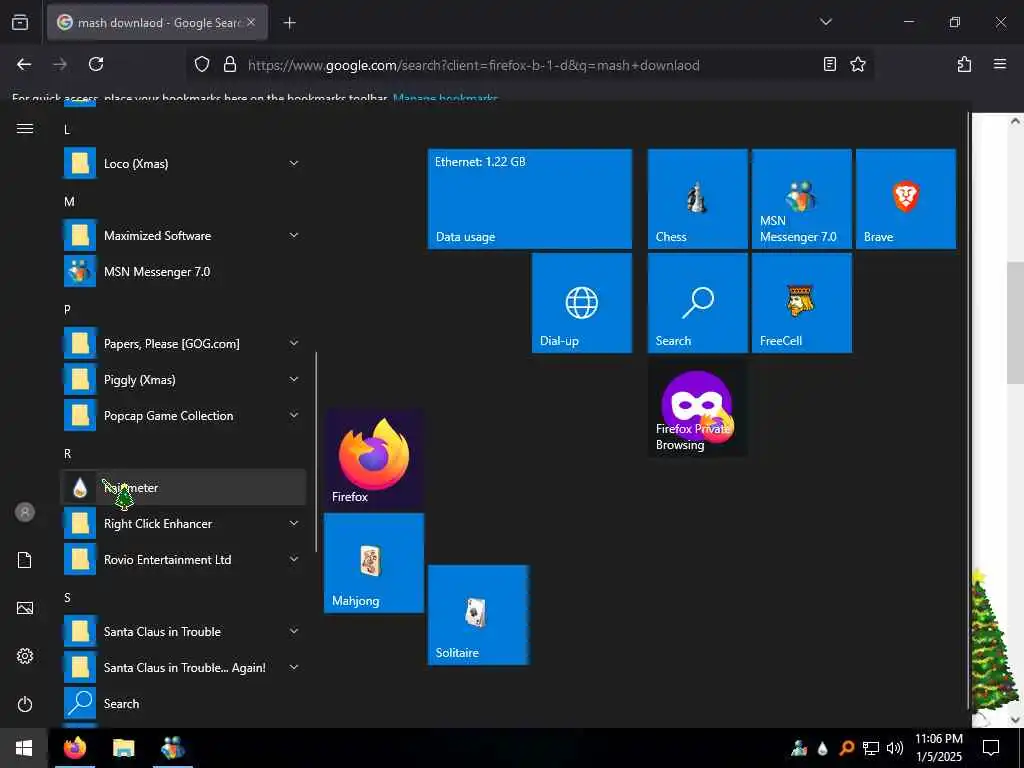Viewport: 1024px width, 768px height.
Task: Jump using the letter S header
Action: pos(67,598)
